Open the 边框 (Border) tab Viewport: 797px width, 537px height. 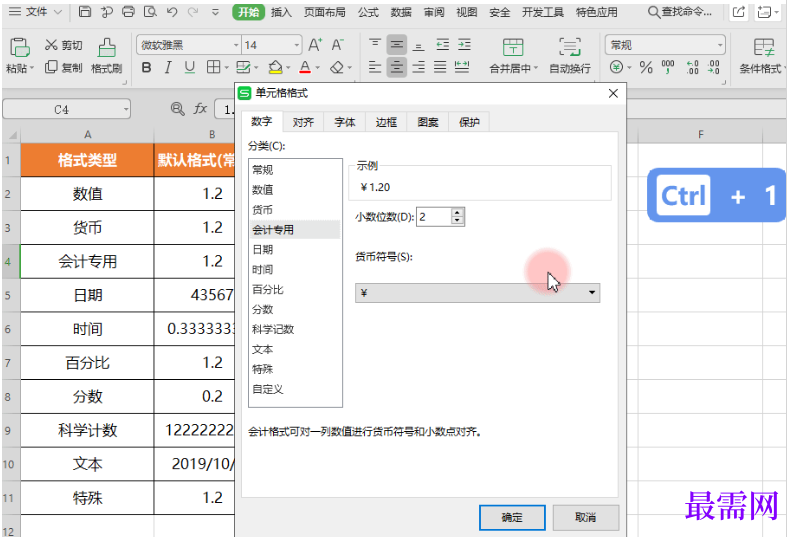click(386, 122)
